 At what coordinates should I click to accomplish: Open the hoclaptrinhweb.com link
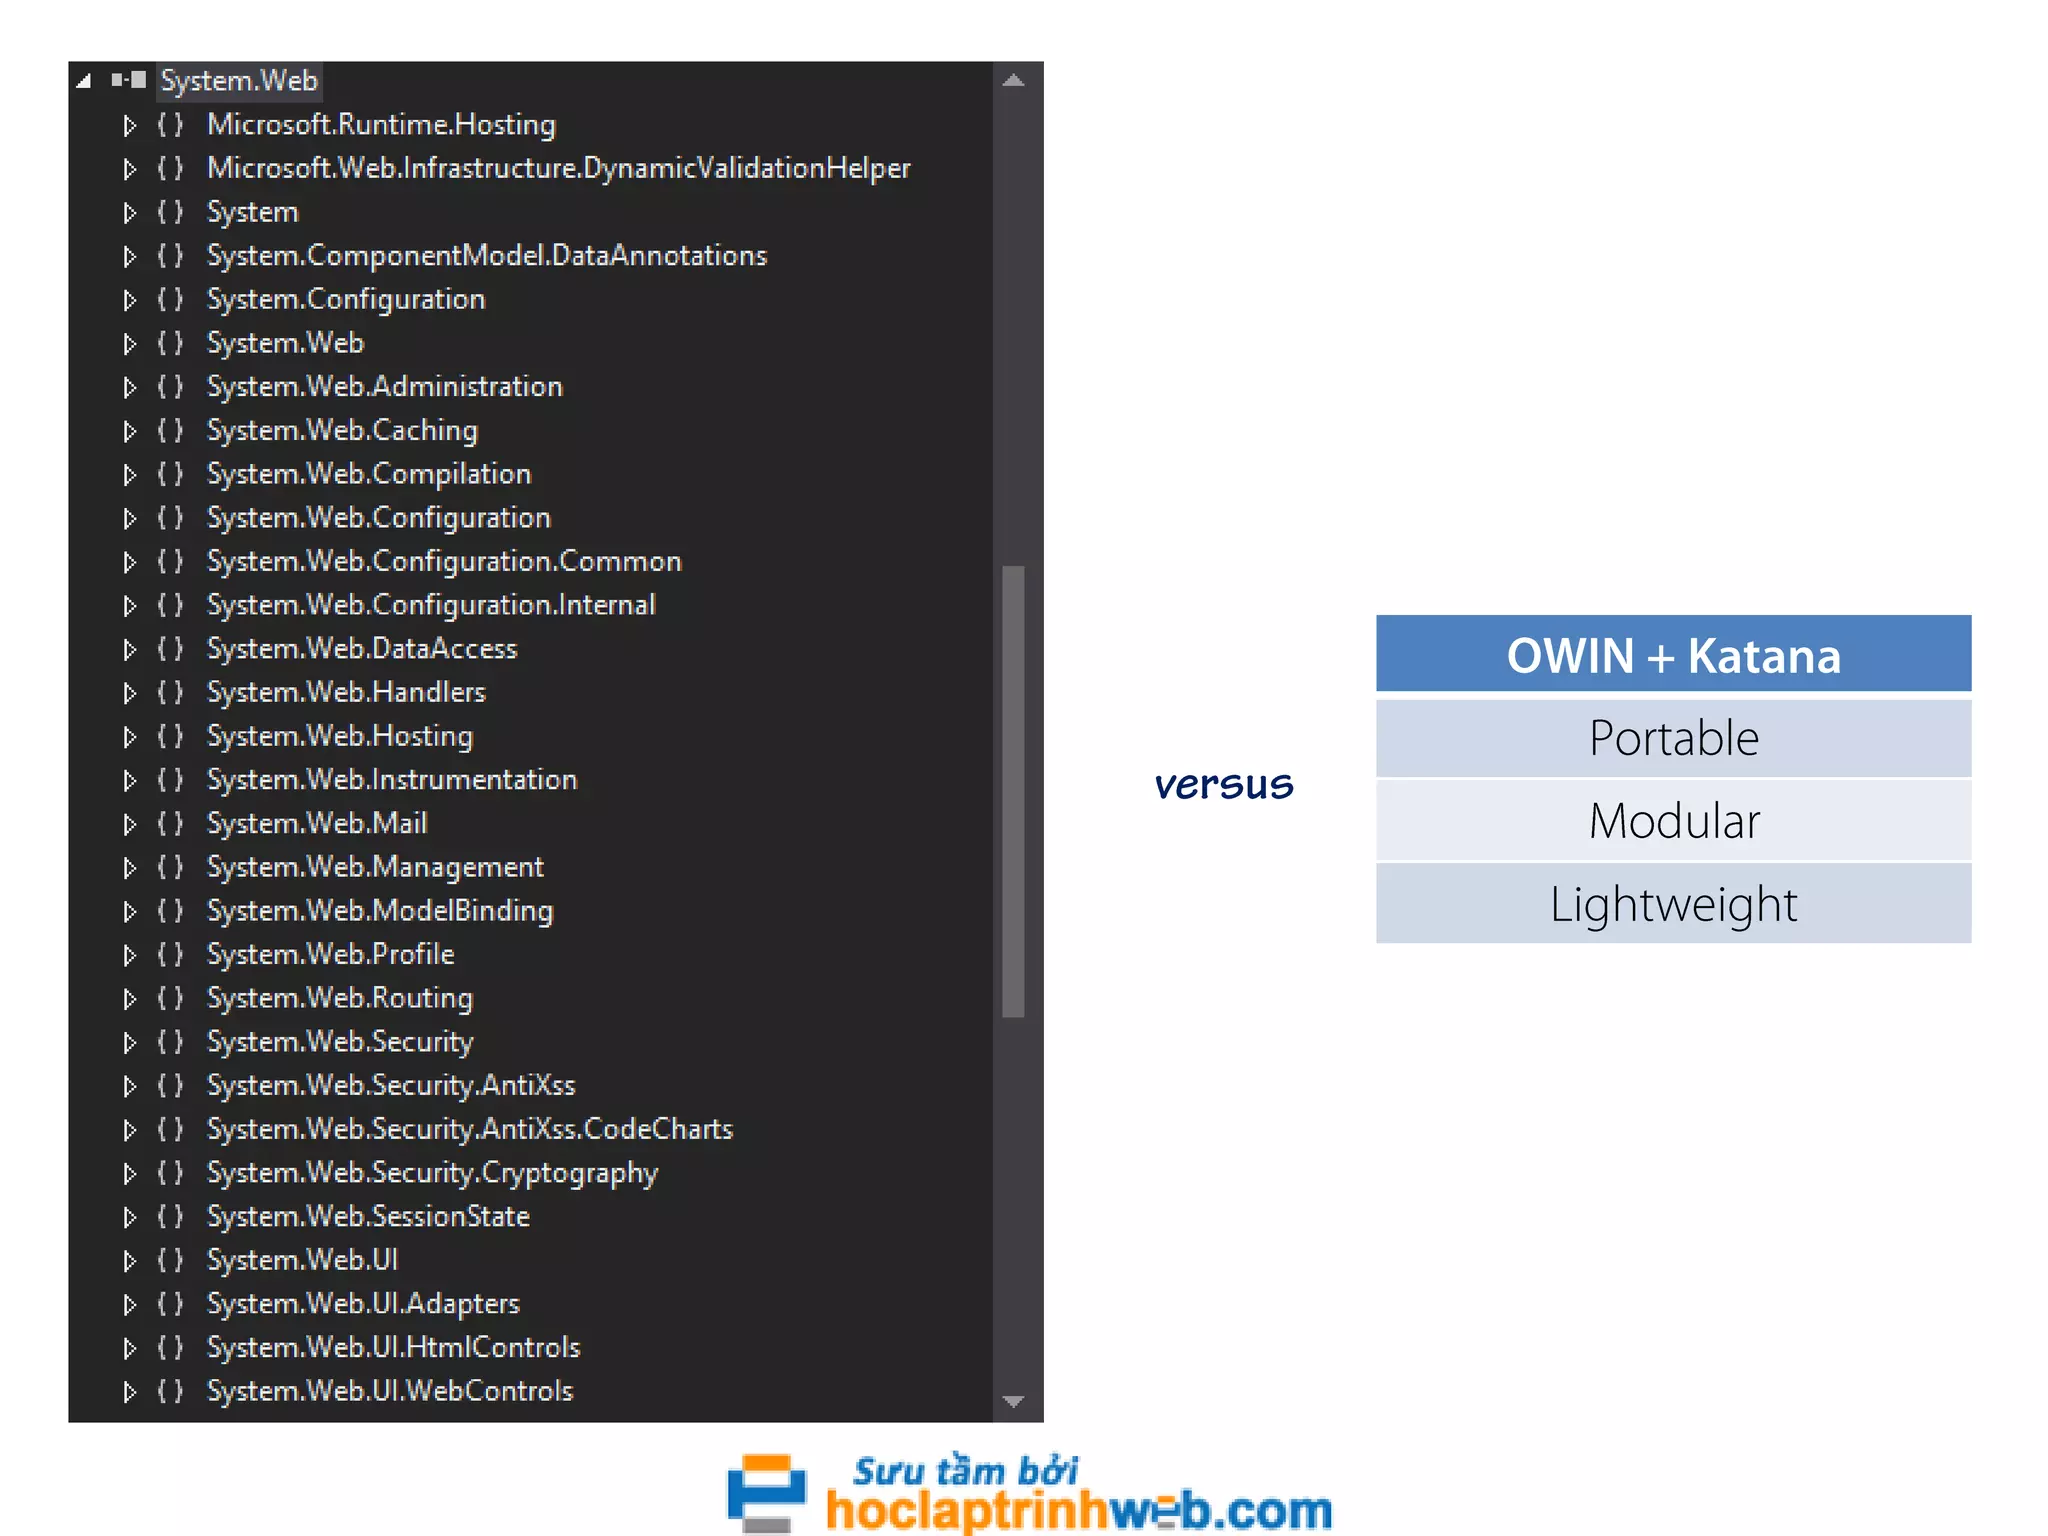(1078, 1510)
